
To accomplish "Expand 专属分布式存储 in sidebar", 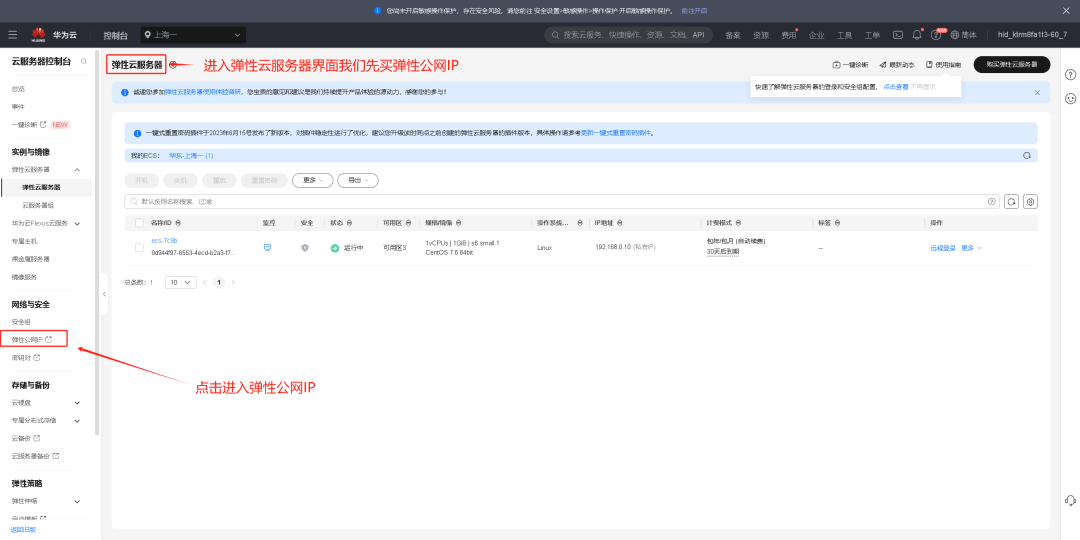I will point(77,421).
